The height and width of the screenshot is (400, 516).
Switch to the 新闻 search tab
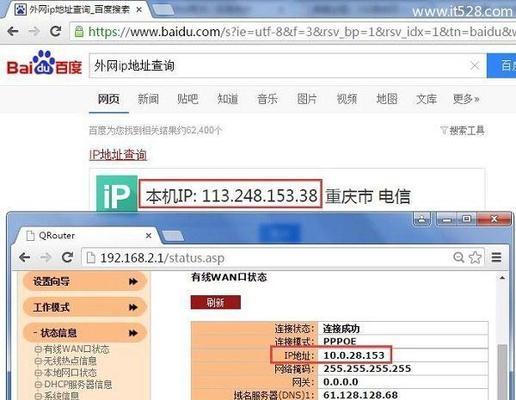pyautogui.click(x=148, y=99)
